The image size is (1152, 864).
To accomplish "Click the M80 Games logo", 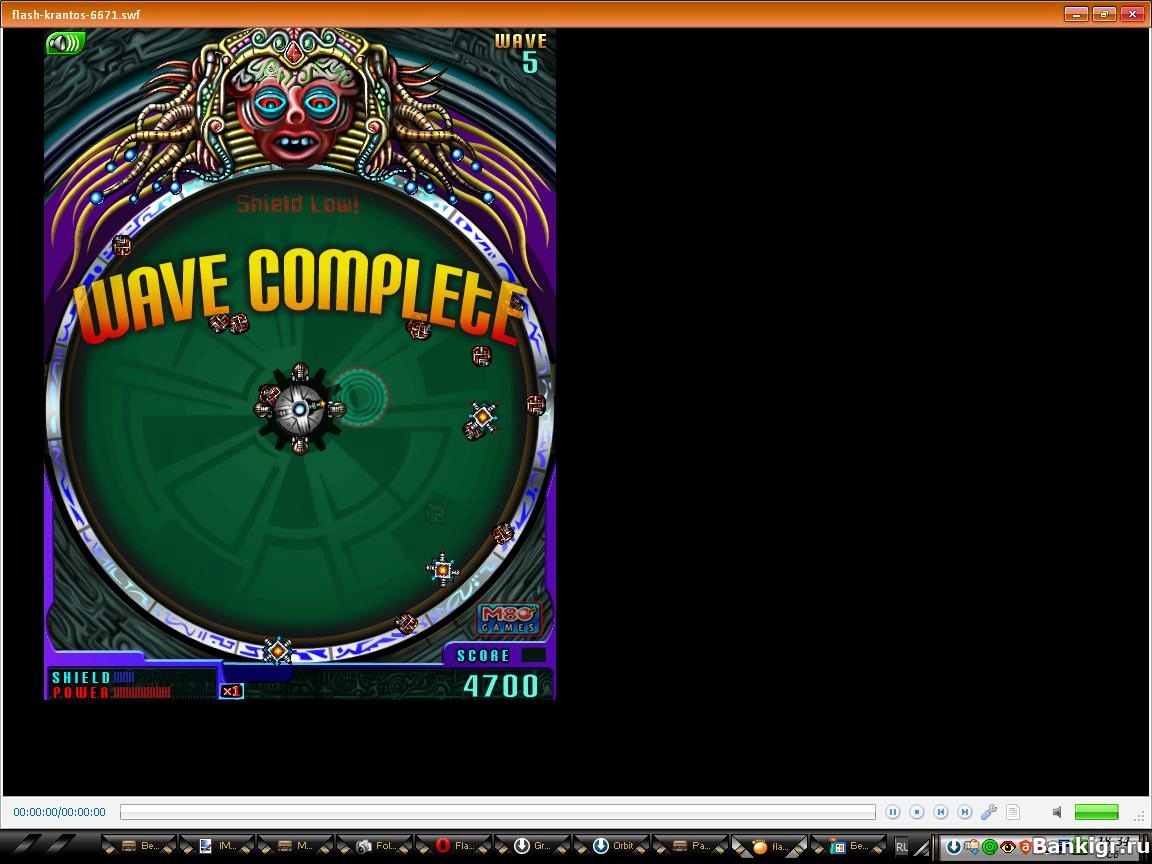I will point(508,619).
